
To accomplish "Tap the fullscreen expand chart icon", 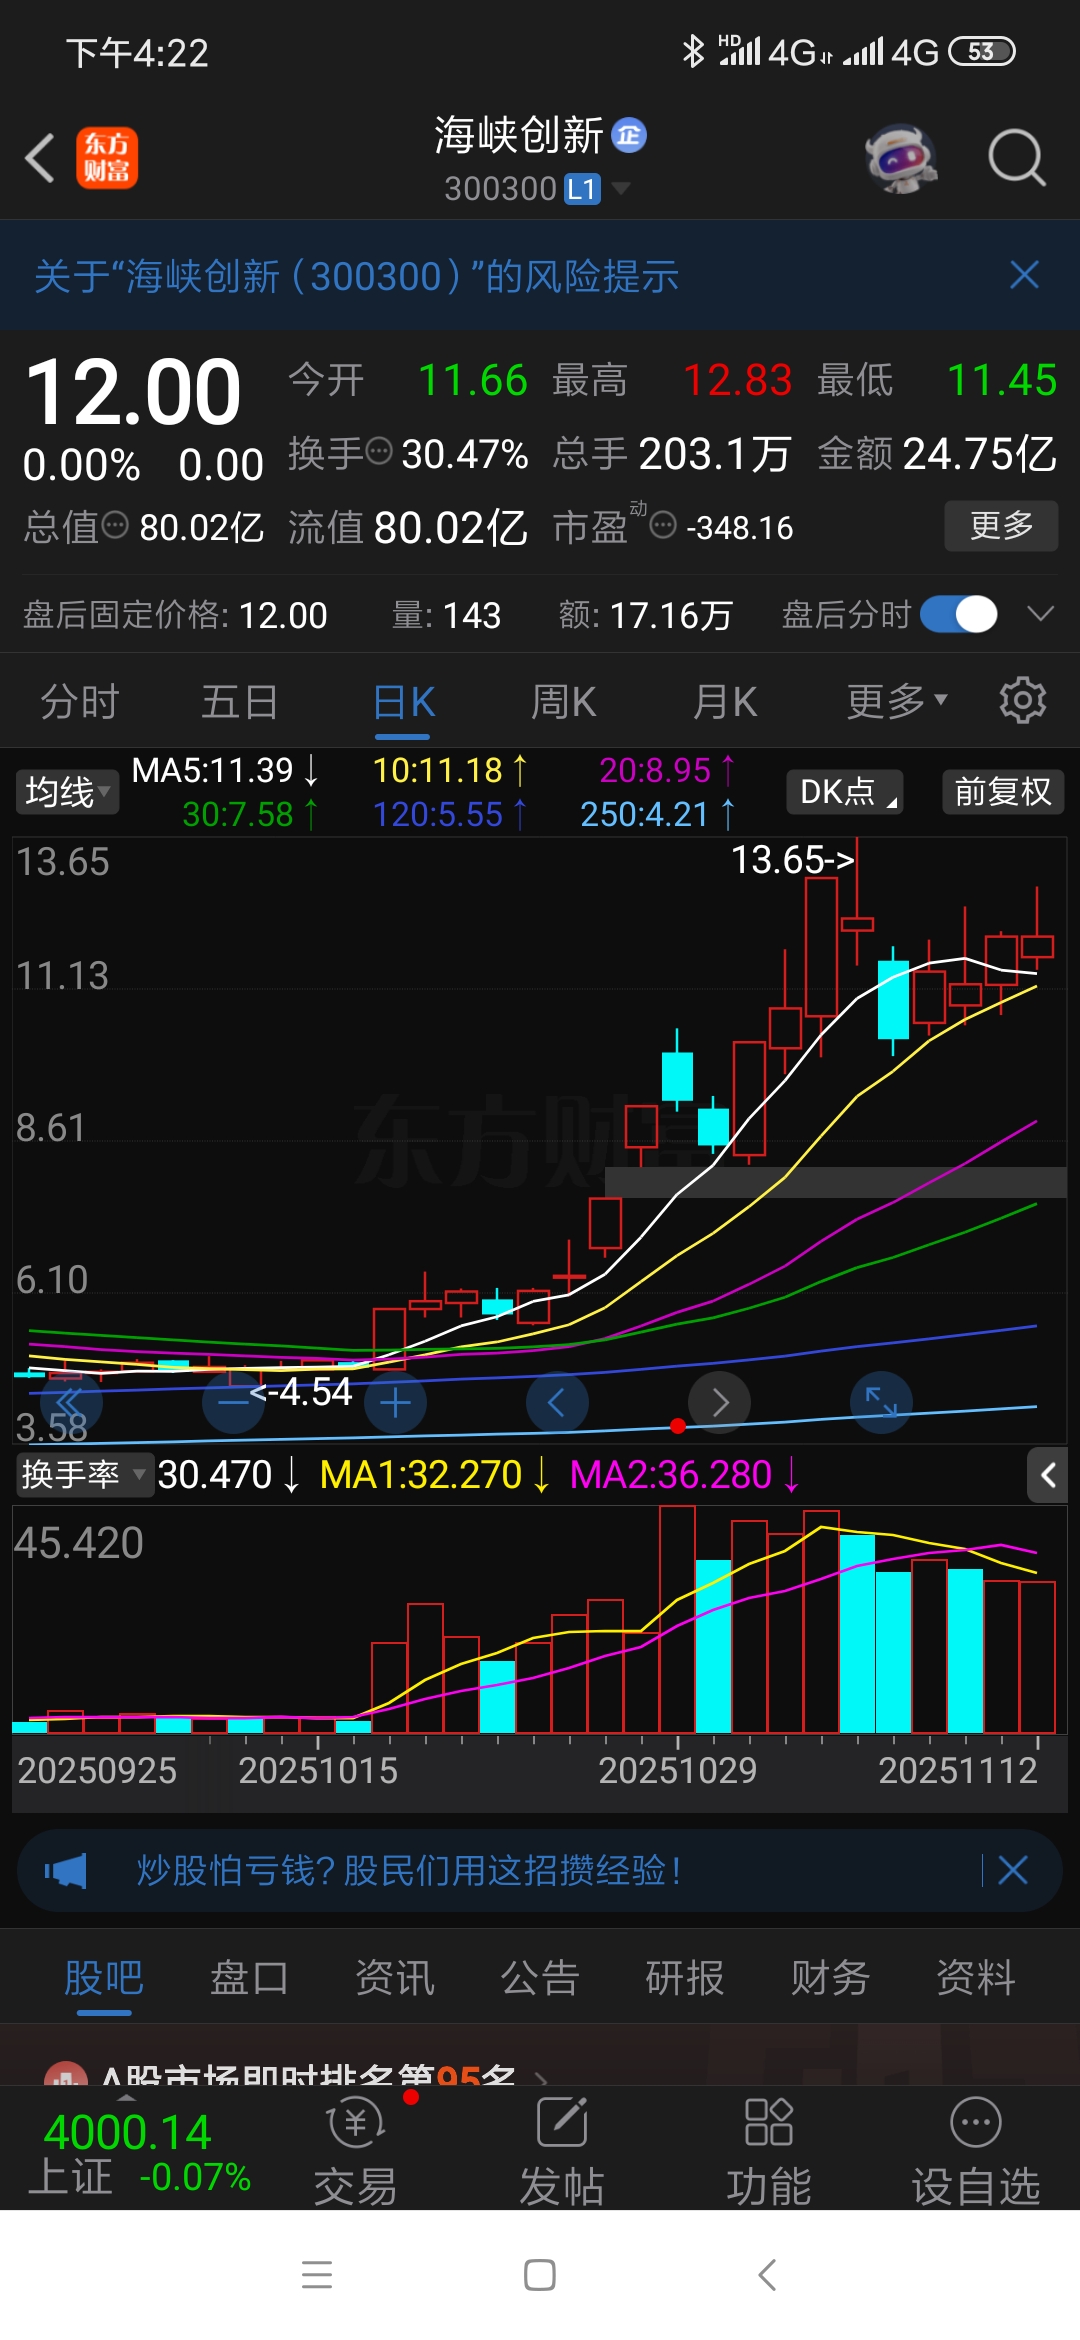I will 881,1402.
